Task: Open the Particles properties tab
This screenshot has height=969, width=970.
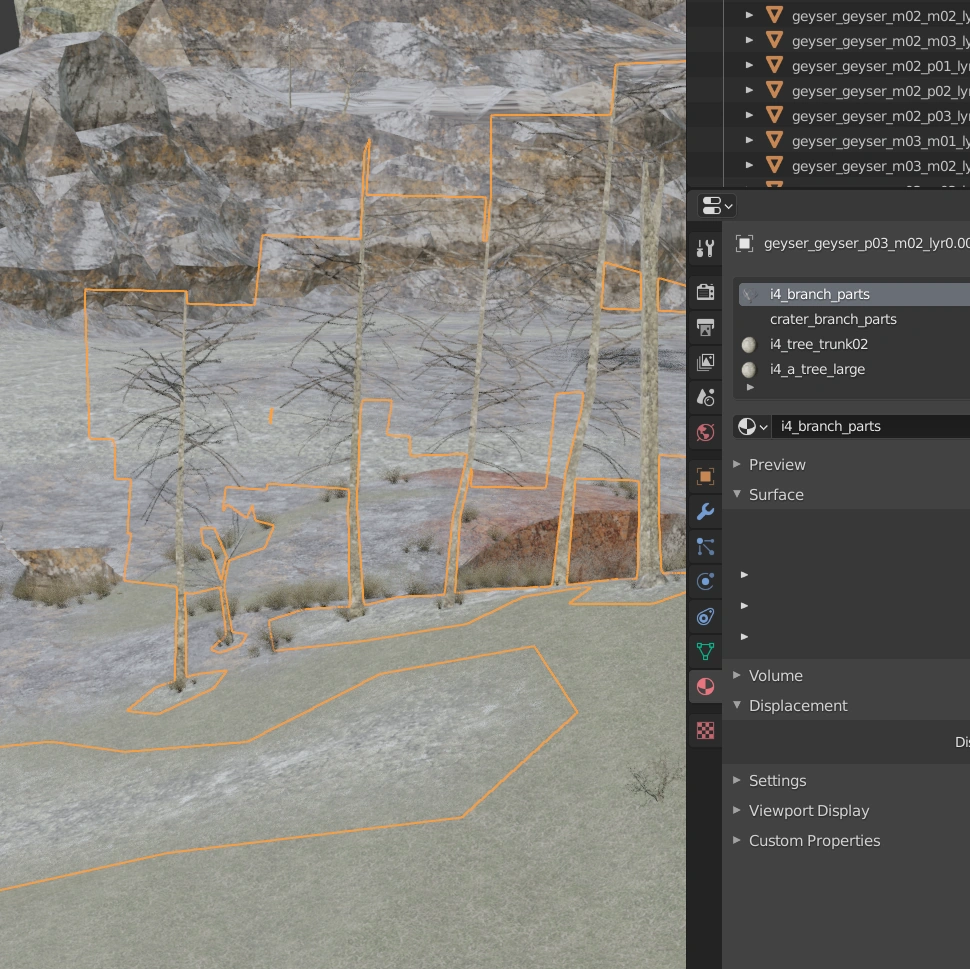Action: point(705,546)
